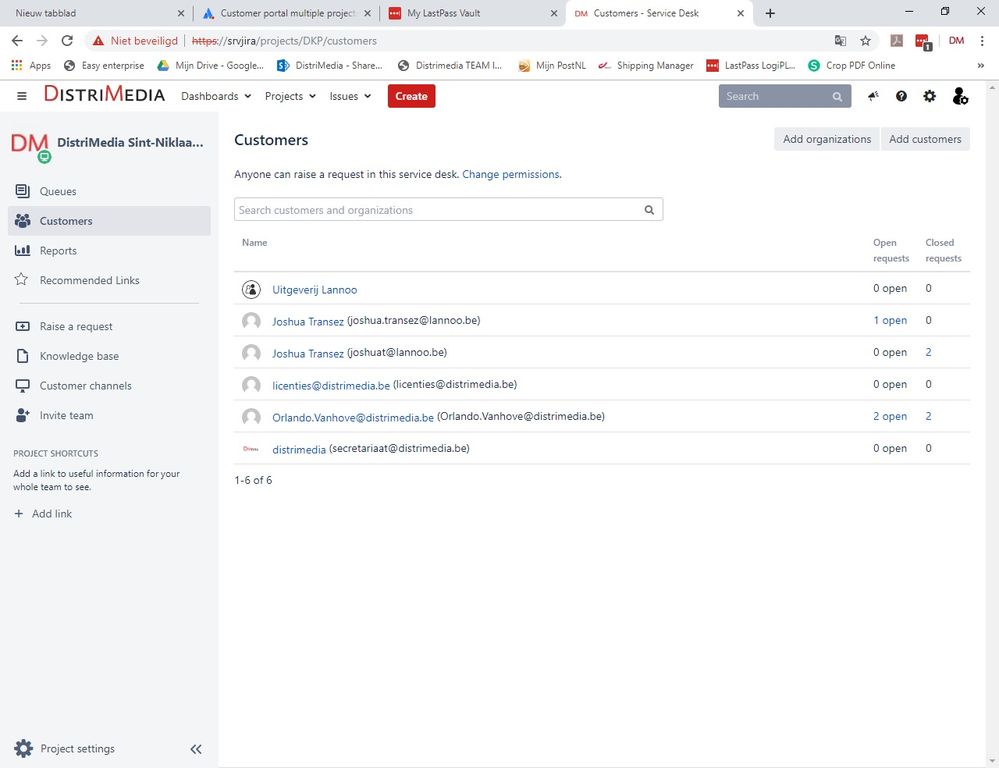Open the sidebar hamburger menu icon
999x768 pixels.
pyautogui.click(x=22, y=96)
